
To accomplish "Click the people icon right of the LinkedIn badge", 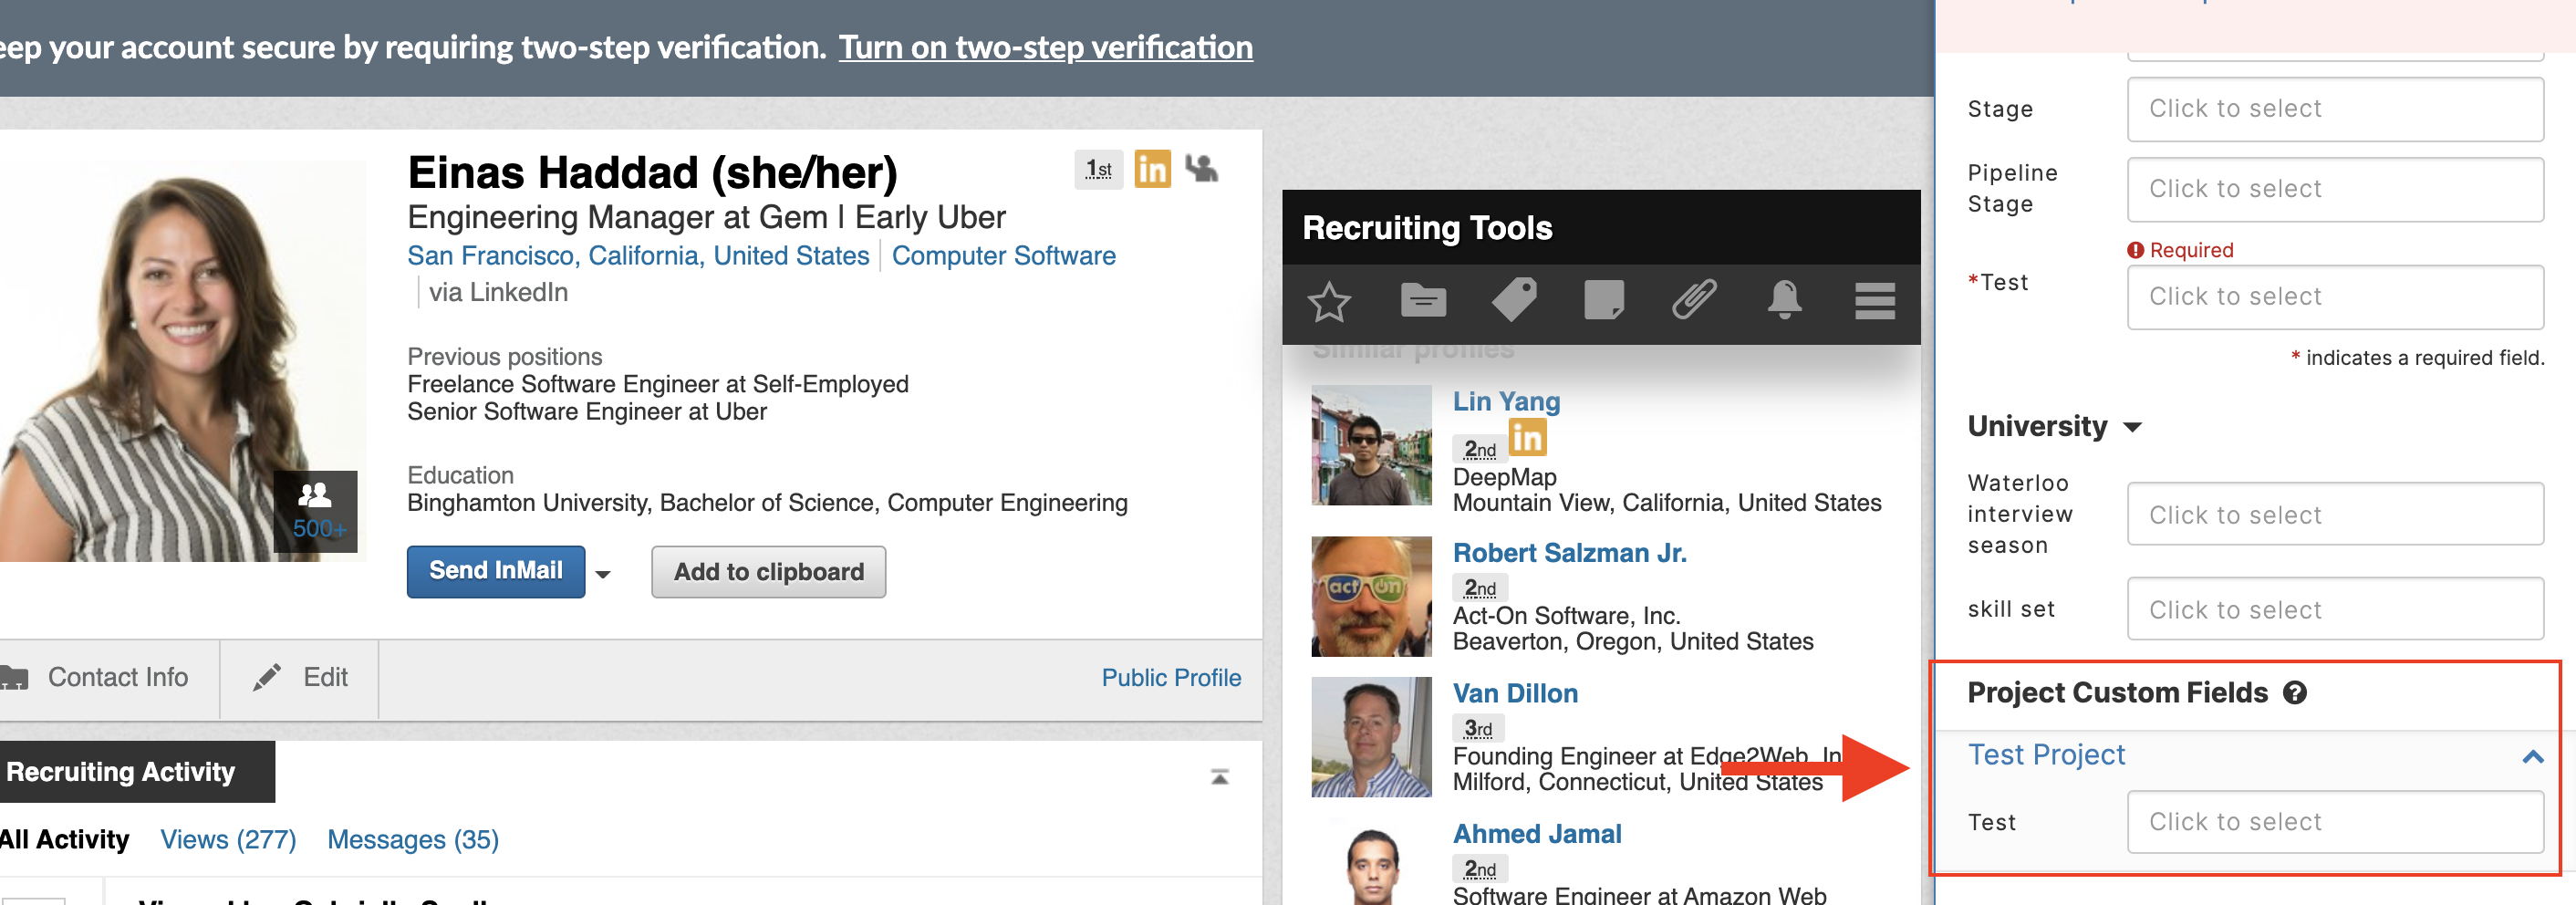I will tap(1201, 168).
